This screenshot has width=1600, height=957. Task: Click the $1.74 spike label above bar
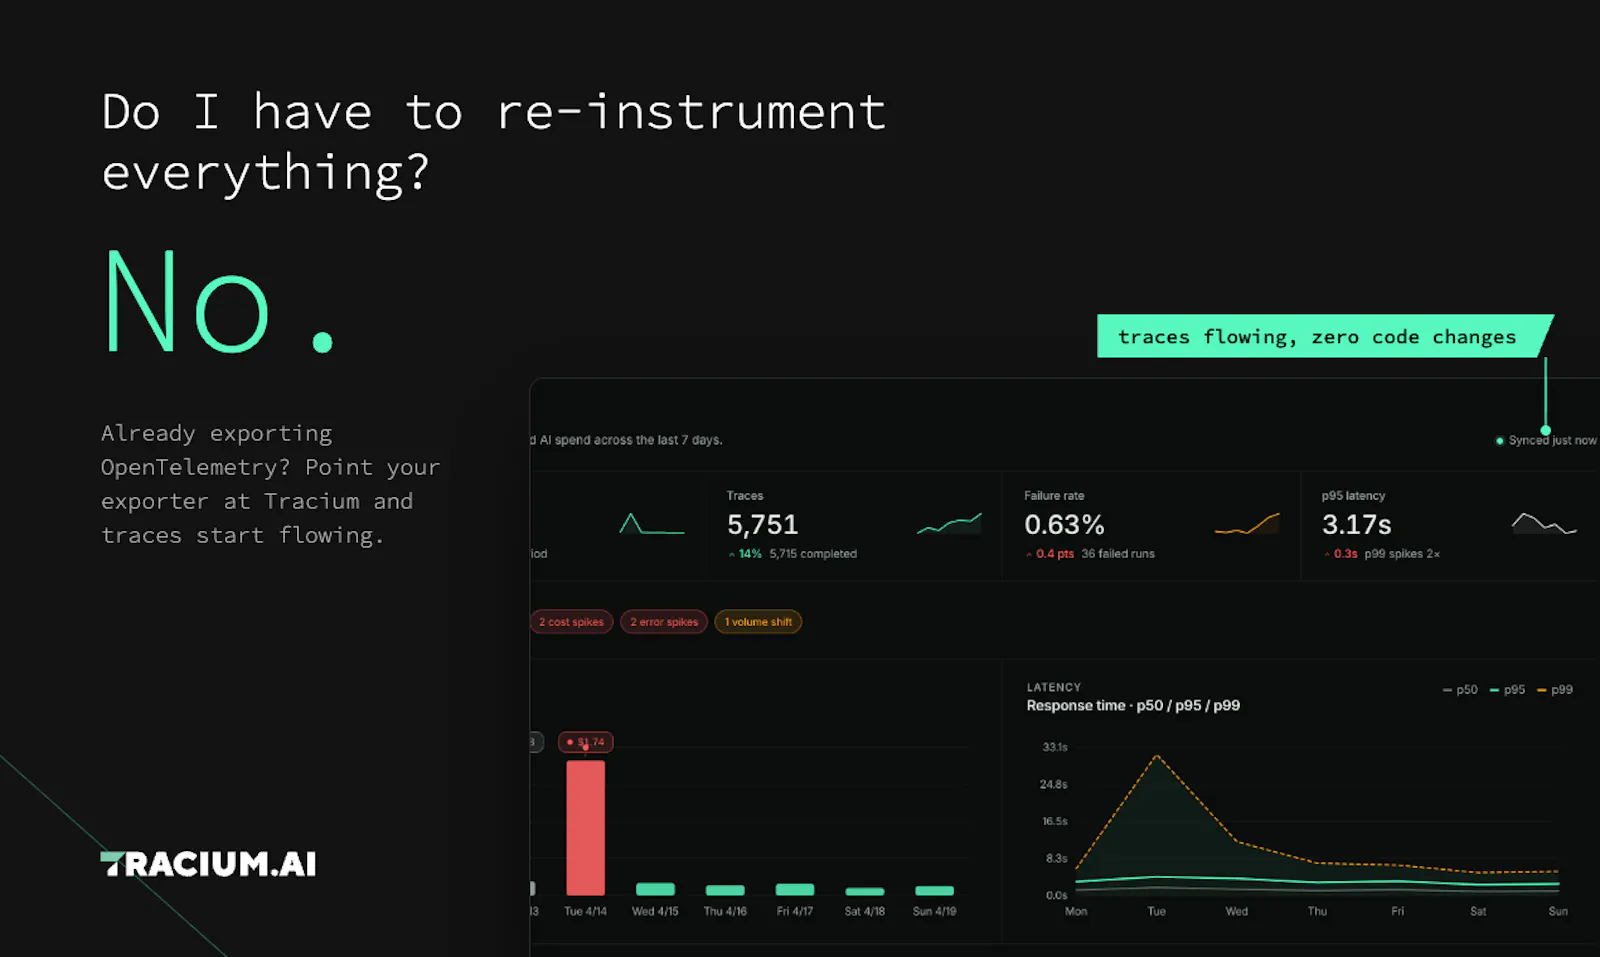586,742
